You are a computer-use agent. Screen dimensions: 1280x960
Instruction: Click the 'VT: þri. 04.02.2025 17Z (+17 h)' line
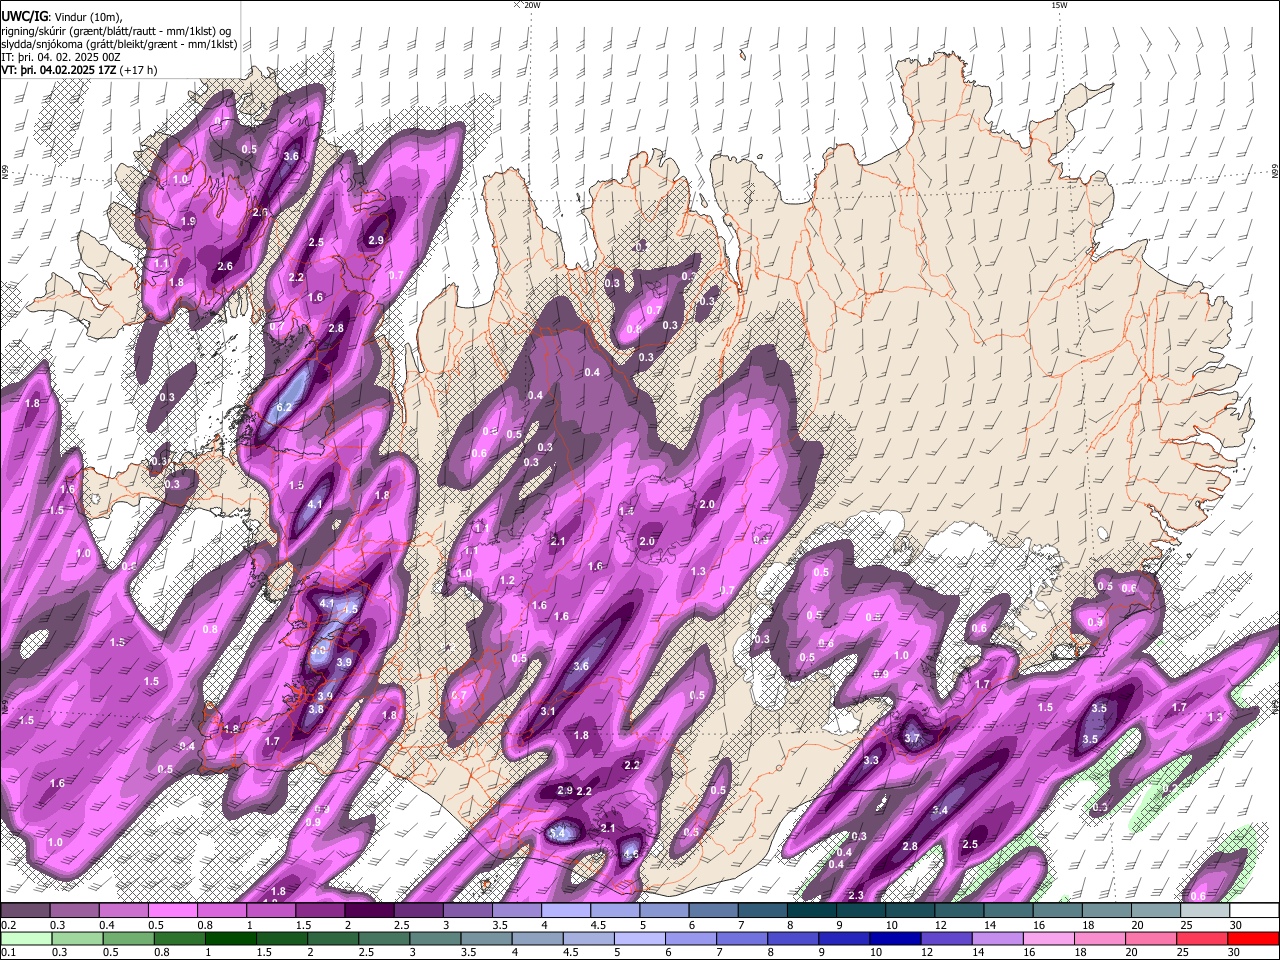[79, 70]
